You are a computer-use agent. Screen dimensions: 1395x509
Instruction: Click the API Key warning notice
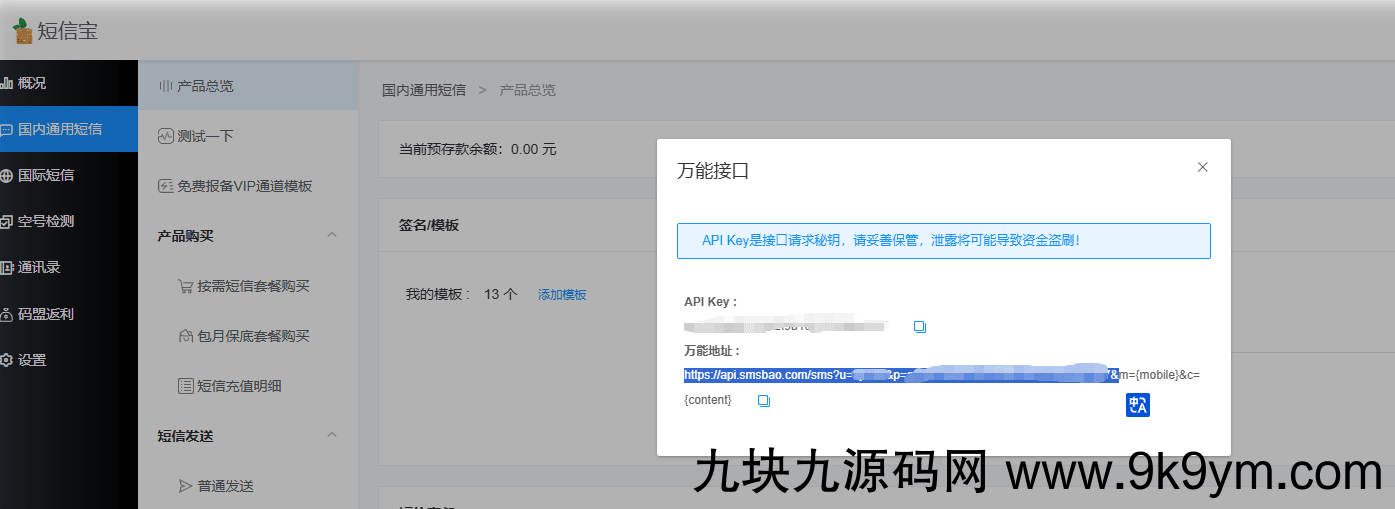(944, 241)
